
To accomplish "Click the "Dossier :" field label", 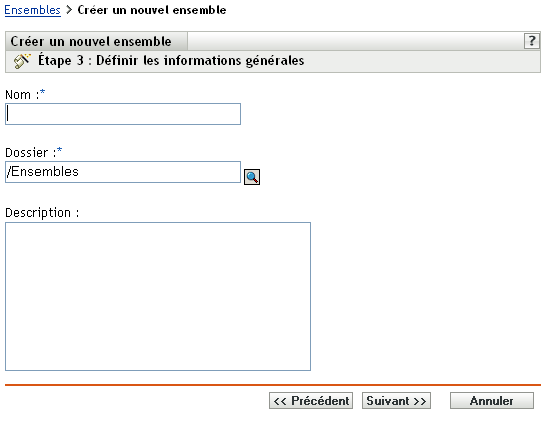I will [31, 153].
